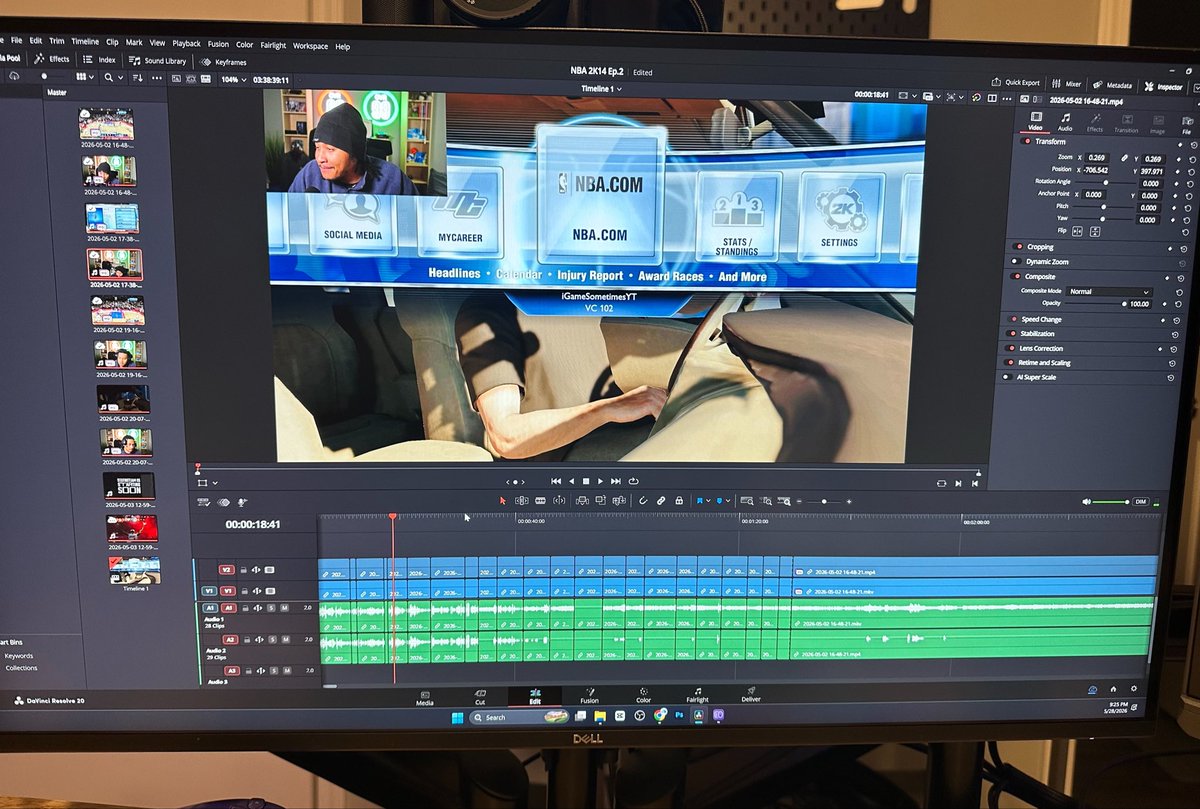
Task: Open the Mixer panel
Action: tap(1067, 84)
